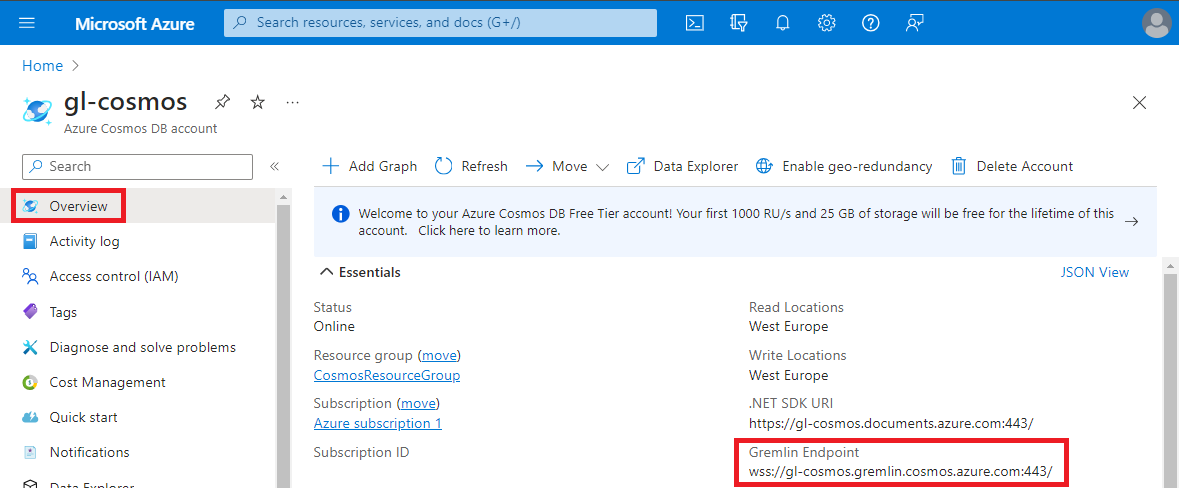This screenshot has height=488, width=1179.
Task: Open the Settings gear icon
Action: [x=827, y=22]
